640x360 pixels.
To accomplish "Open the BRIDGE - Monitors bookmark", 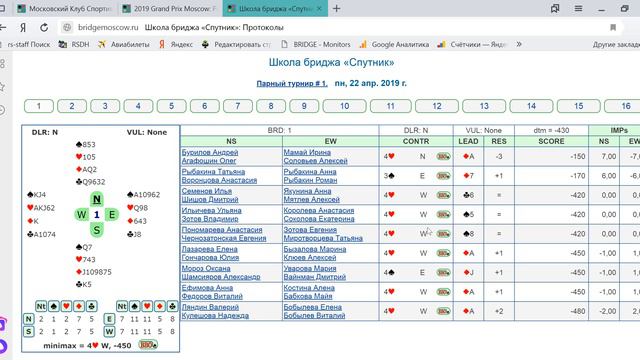I will coord(316,44).
